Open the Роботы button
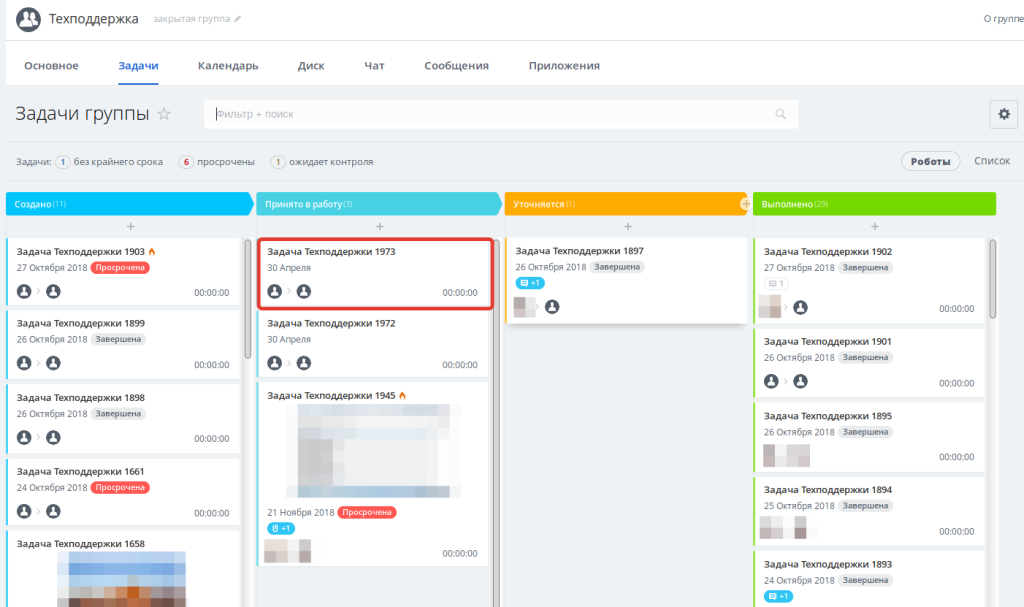Image resolution: width=1024 pixels, height=607 pixels. [x=931, y=161]
